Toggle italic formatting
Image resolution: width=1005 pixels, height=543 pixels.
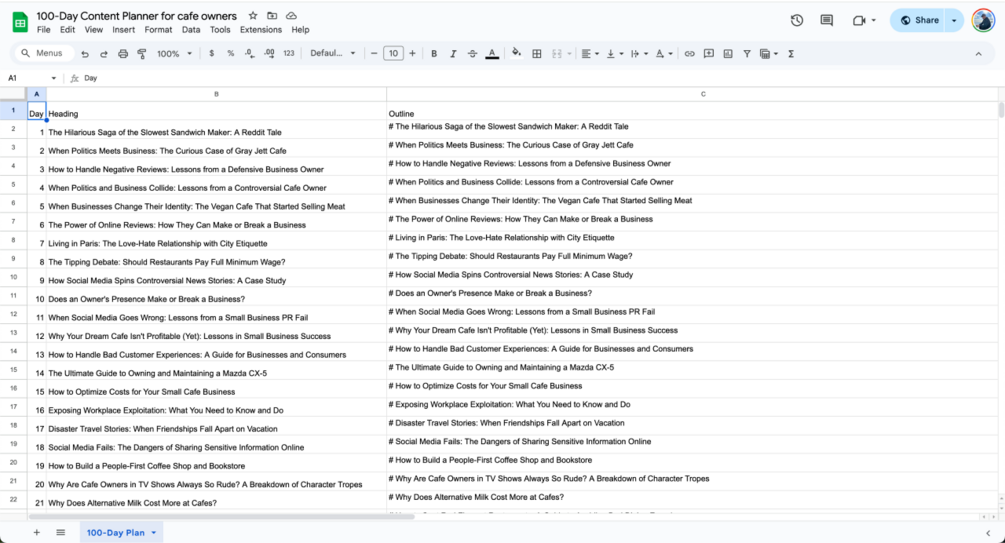point(453,54)
